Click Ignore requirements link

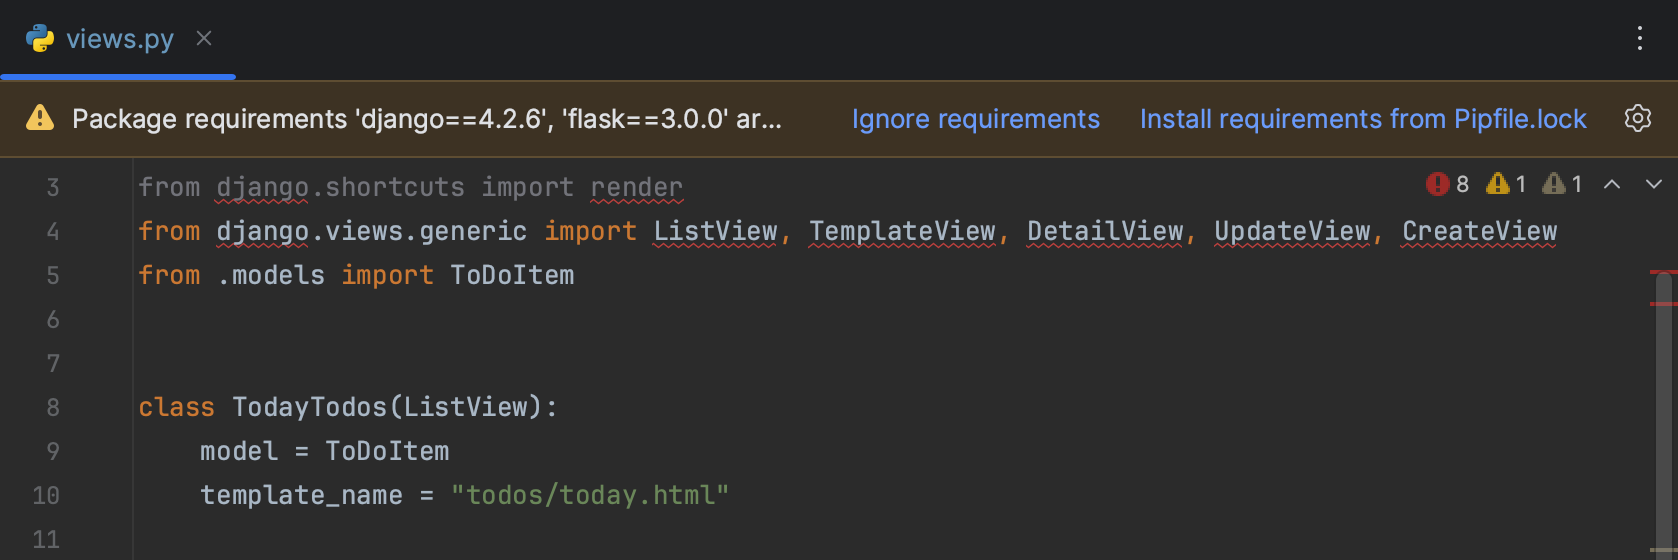pos(975,119)
